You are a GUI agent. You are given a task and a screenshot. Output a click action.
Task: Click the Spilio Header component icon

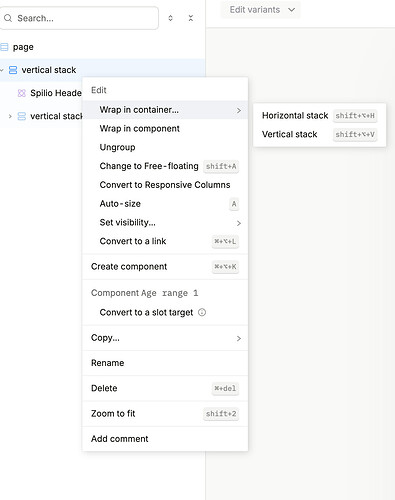tap(22, 93)
